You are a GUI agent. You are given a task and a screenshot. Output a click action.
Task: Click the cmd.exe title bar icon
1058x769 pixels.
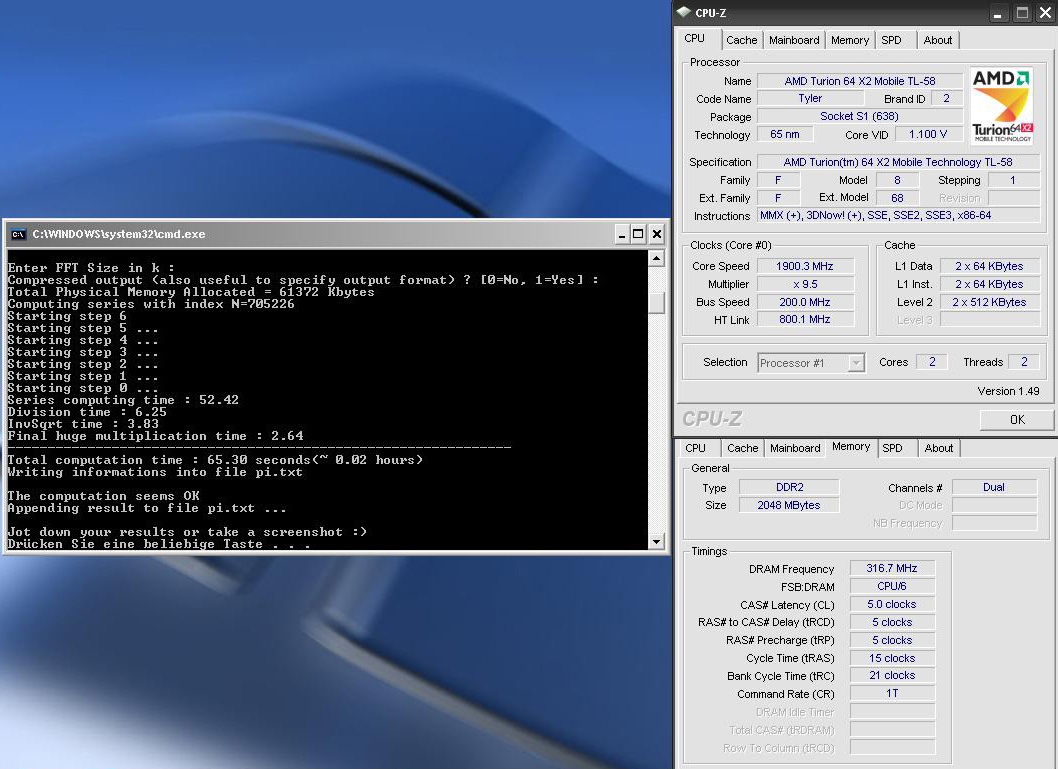click(18, 234)
